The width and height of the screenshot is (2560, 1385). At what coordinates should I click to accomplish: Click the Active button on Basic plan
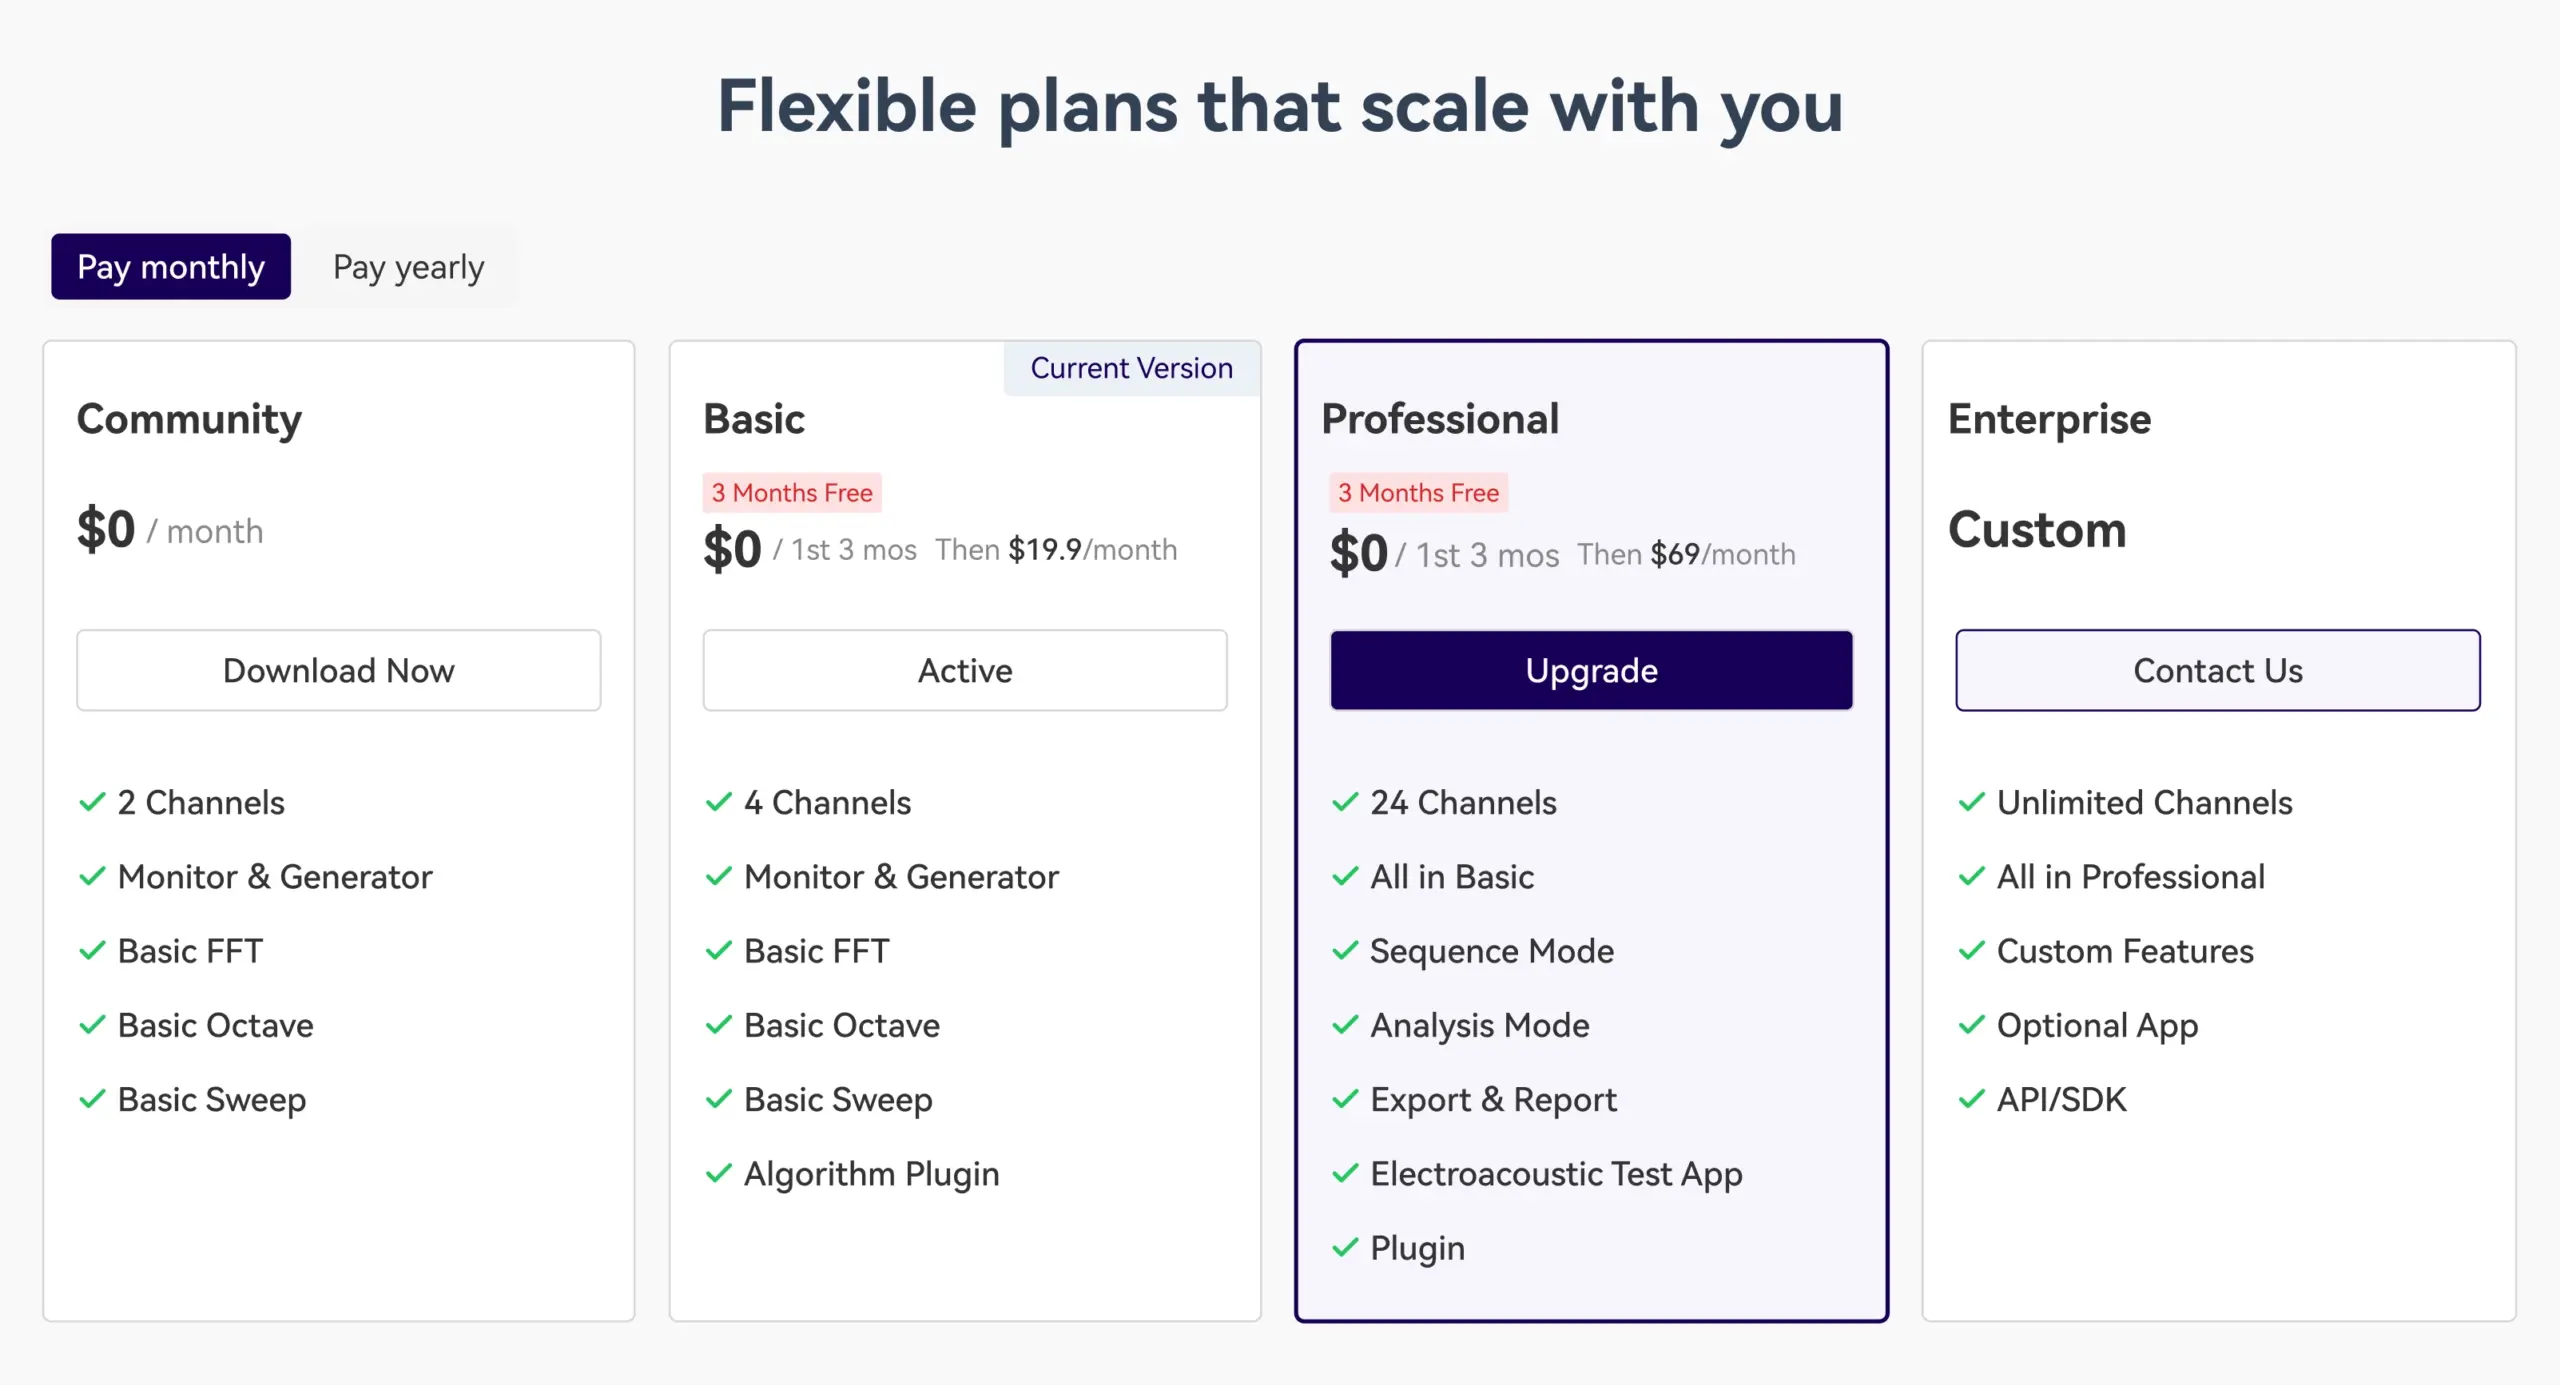coord(964,670)
